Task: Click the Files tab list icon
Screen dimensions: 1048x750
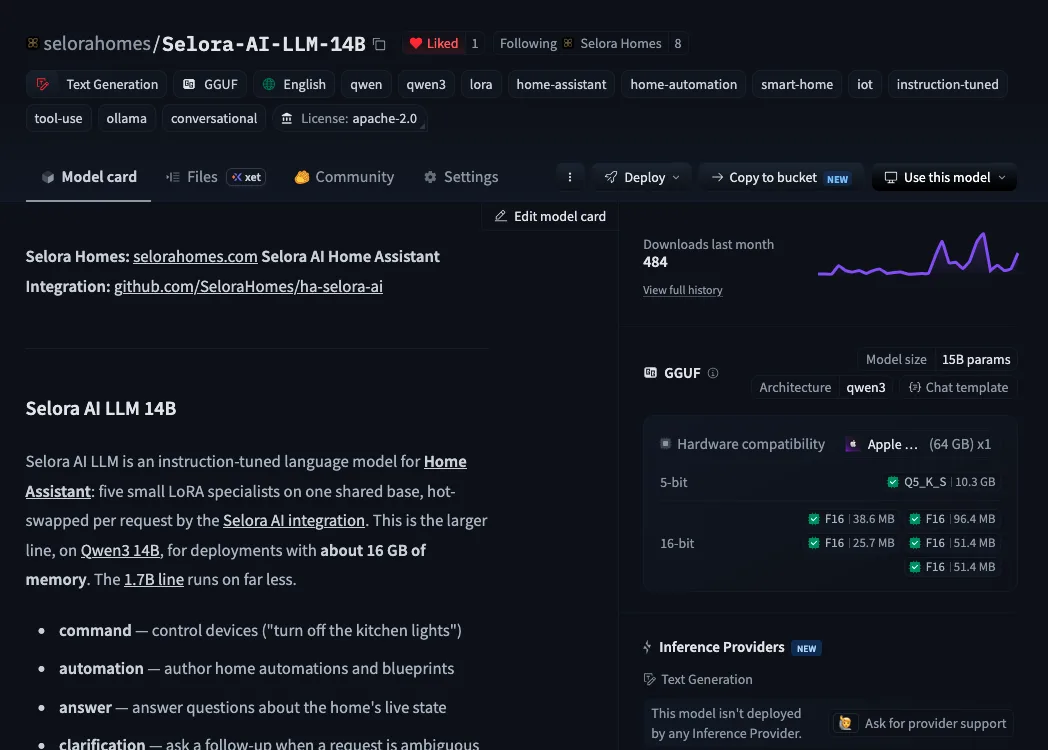Action: tap(172, 177)
